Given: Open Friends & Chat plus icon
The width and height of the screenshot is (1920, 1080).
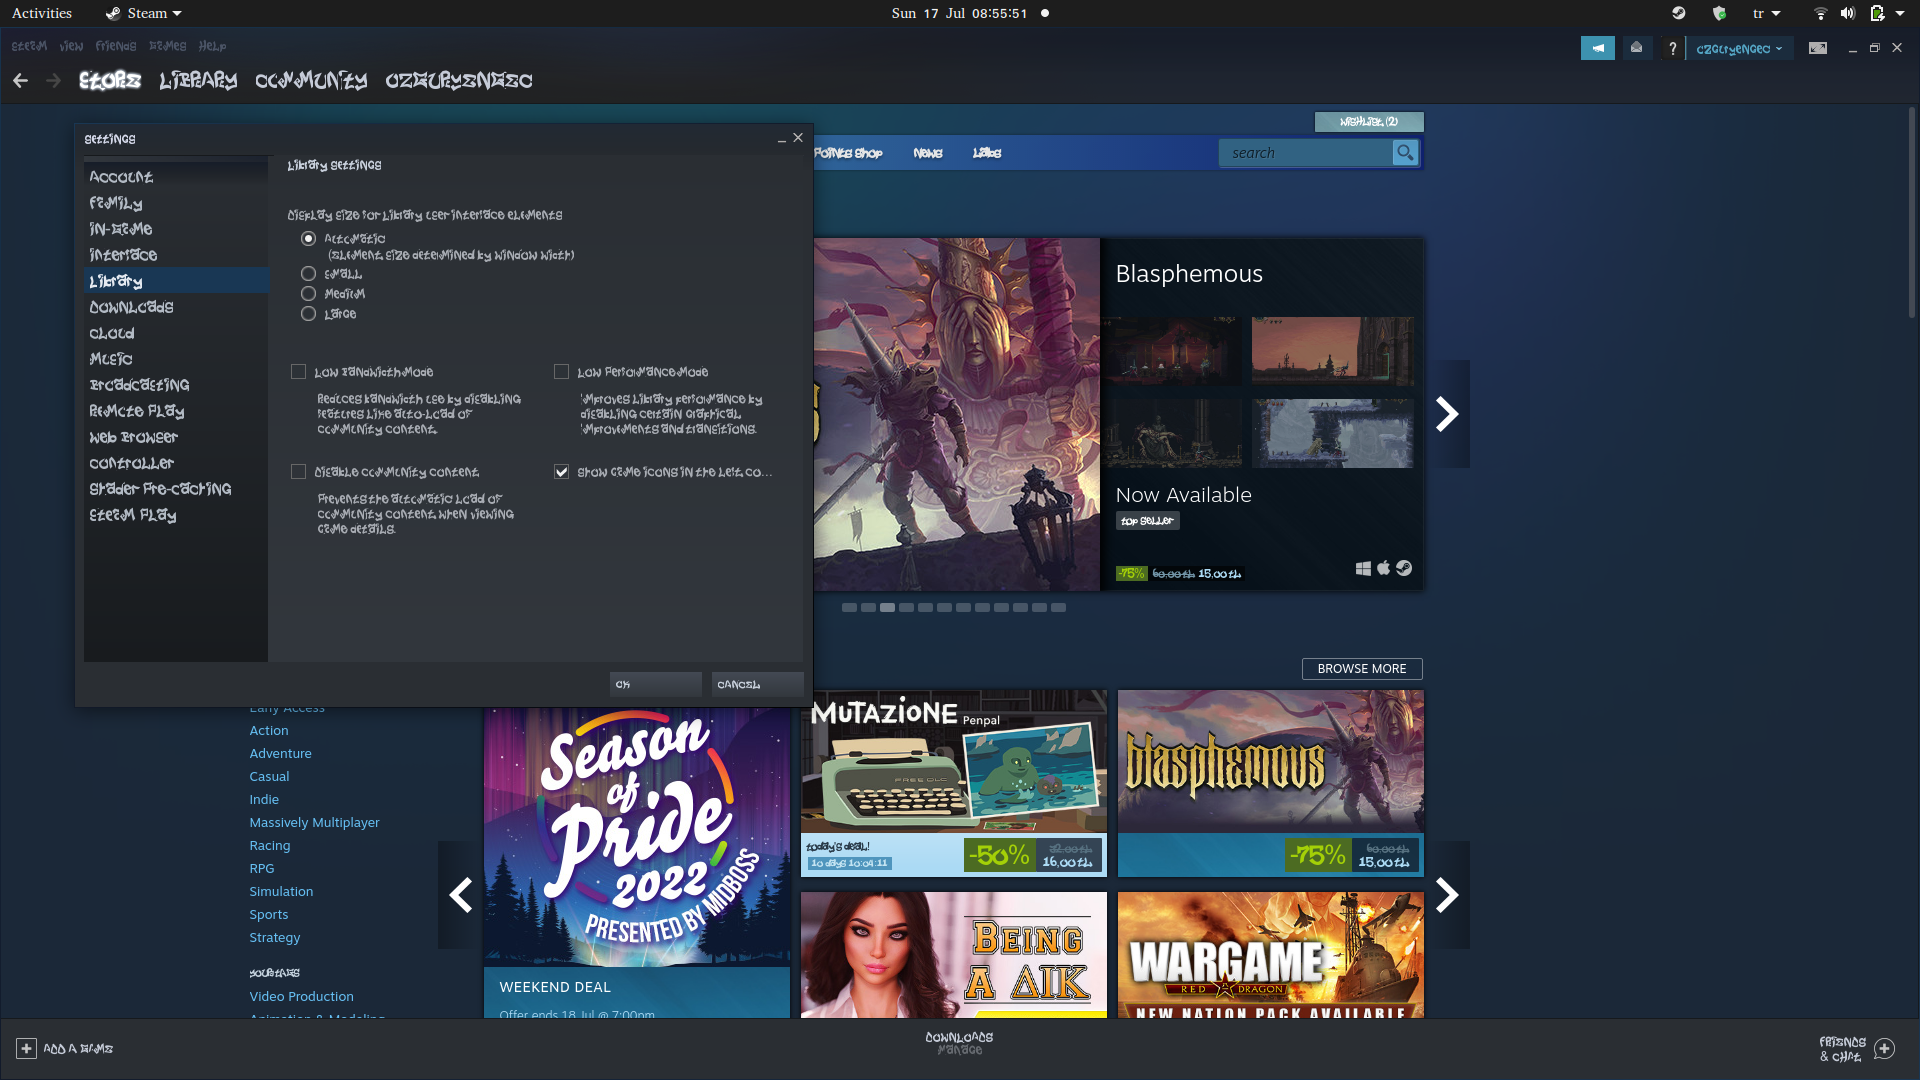Looking at the screenshot, I should pyautogui.click(x=1885, y=1049).
